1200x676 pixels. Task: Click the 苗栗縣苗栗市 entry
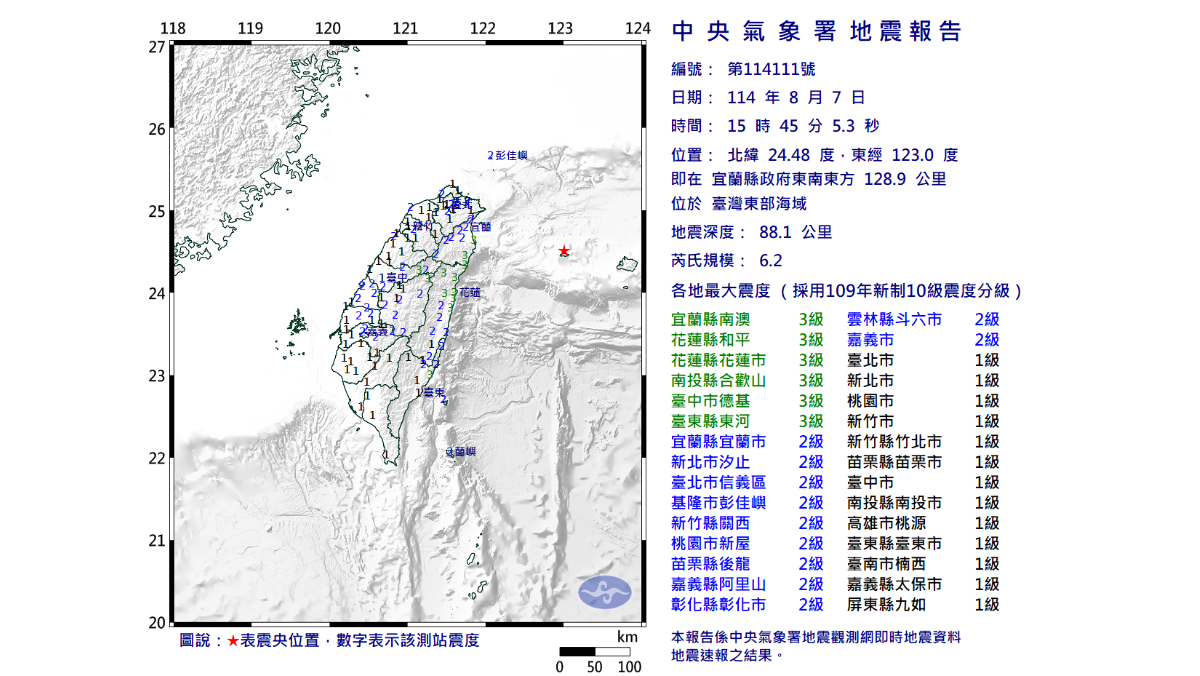[x=894, y=462]
